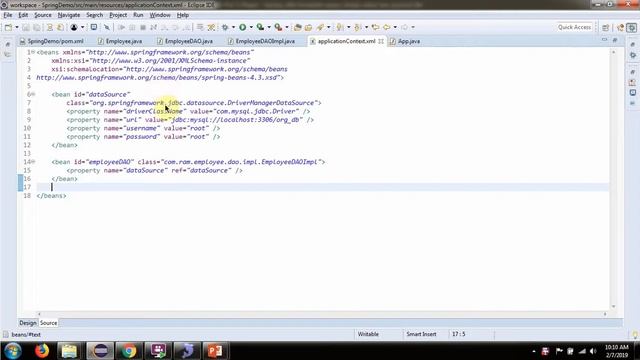Click the editor vertical scrollbar down arrow

(x=613, y=307)
